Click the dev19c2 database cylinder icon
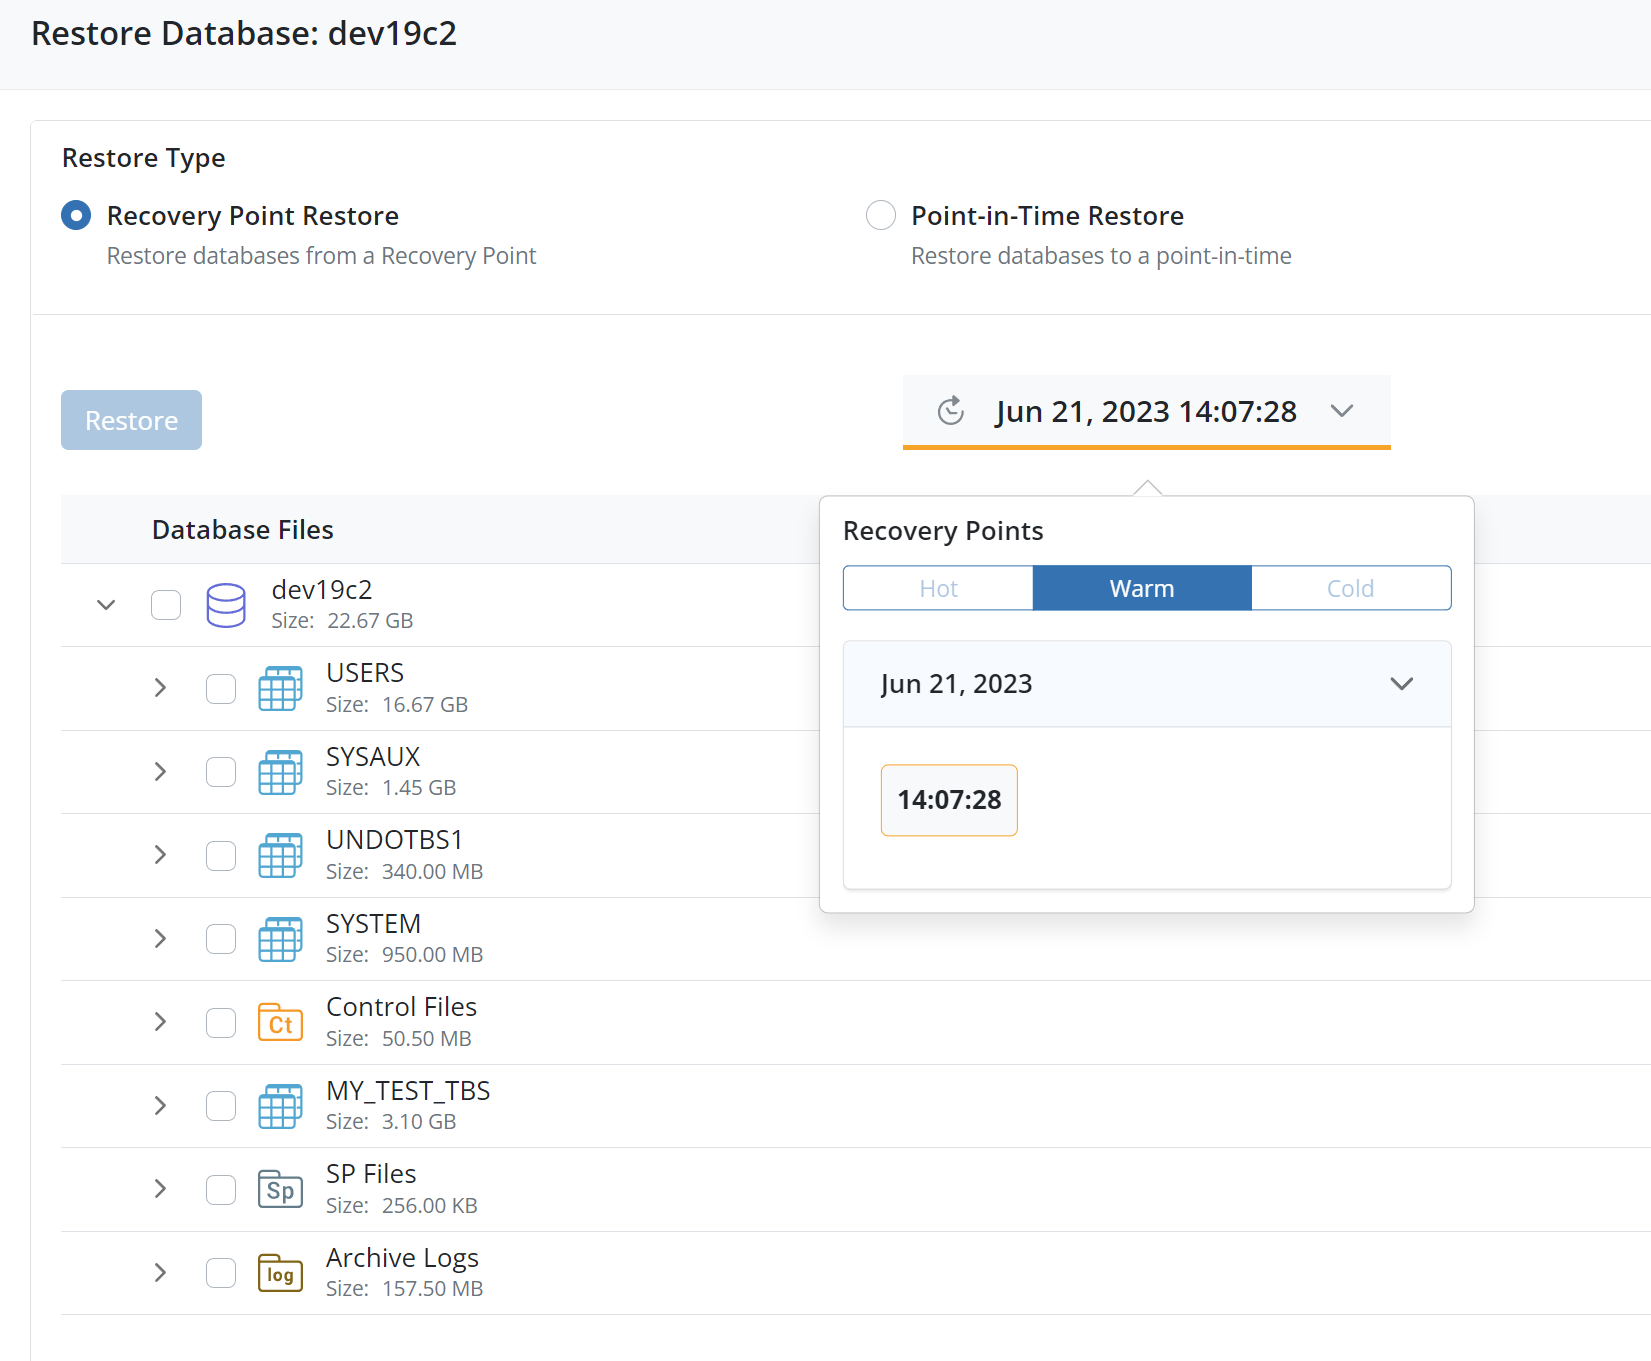 click(226, 605)
